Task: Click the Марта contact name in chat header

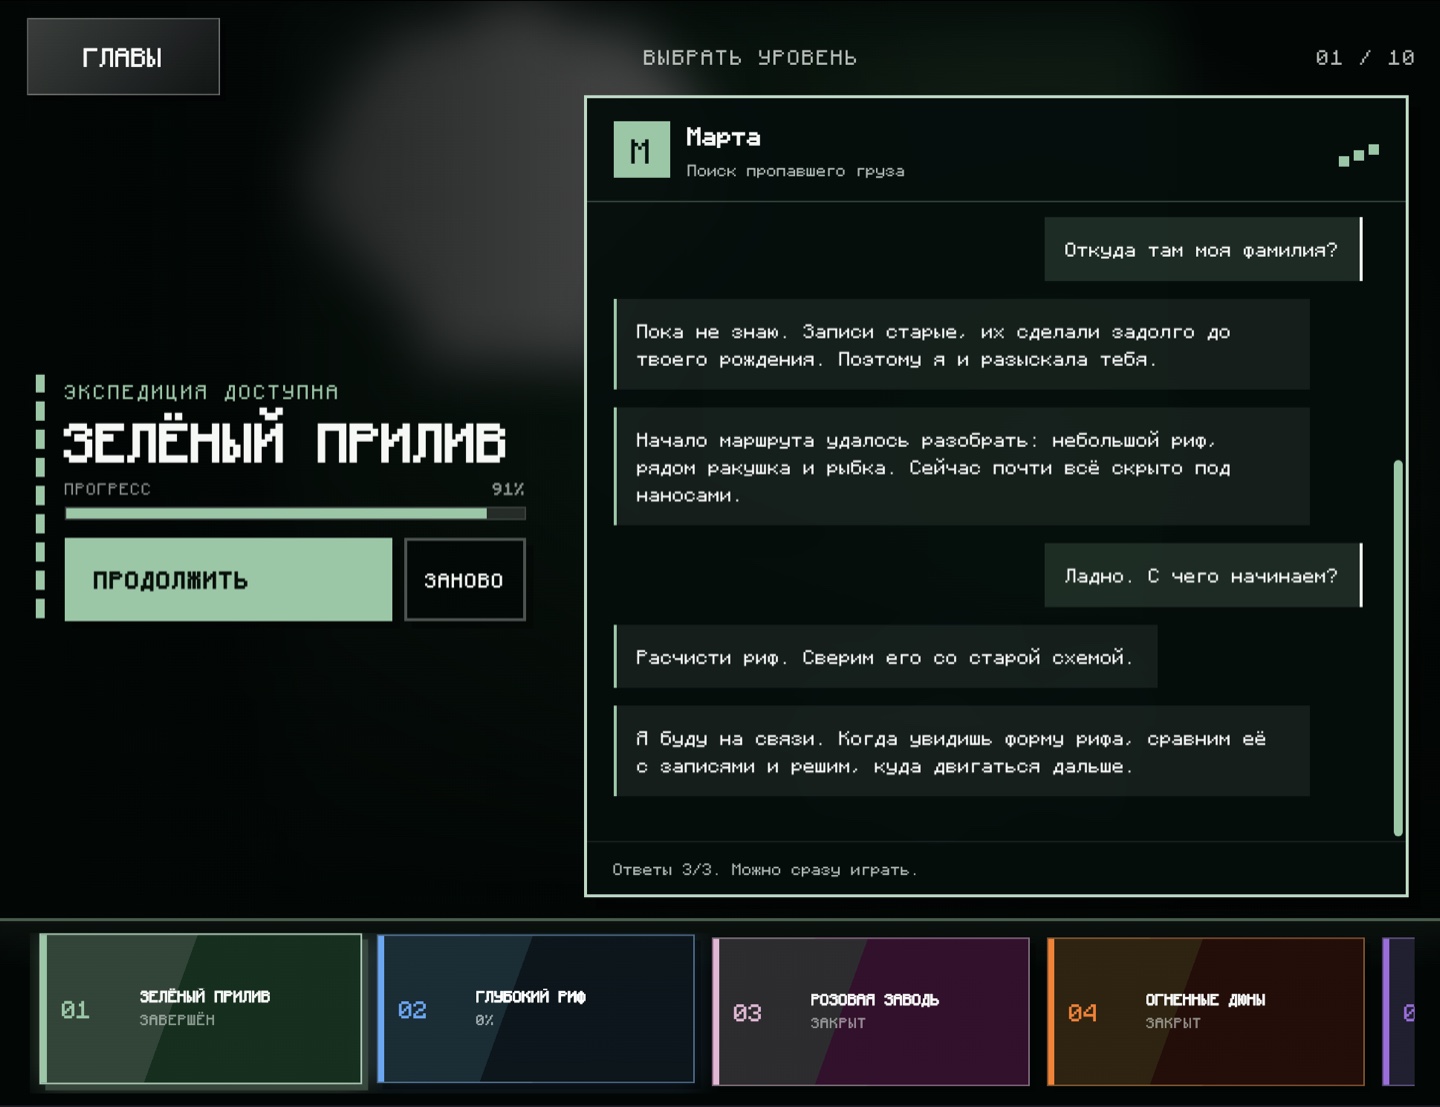Action: (x=723, y=137)
